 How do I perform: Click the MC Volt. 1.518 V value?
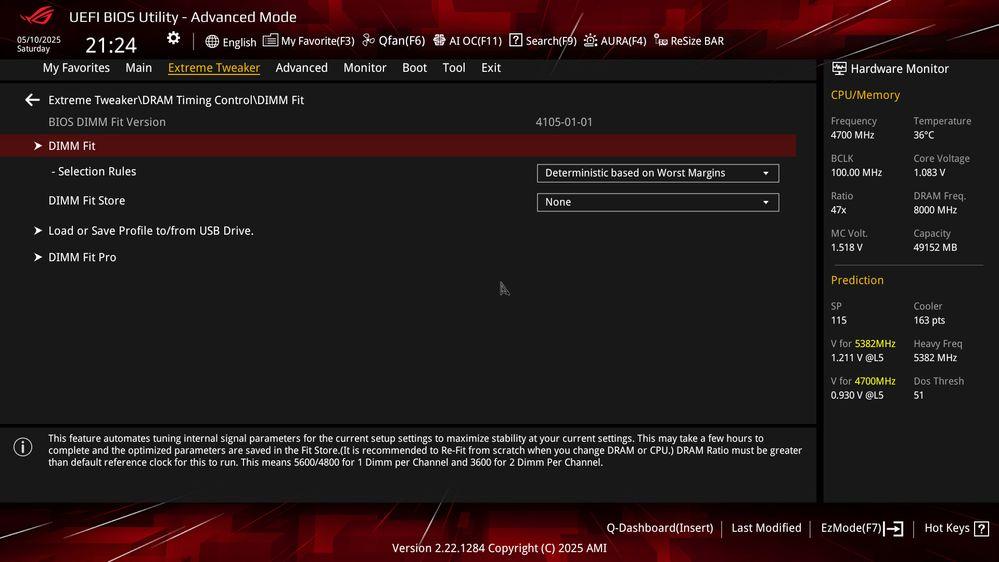[846, 248]
